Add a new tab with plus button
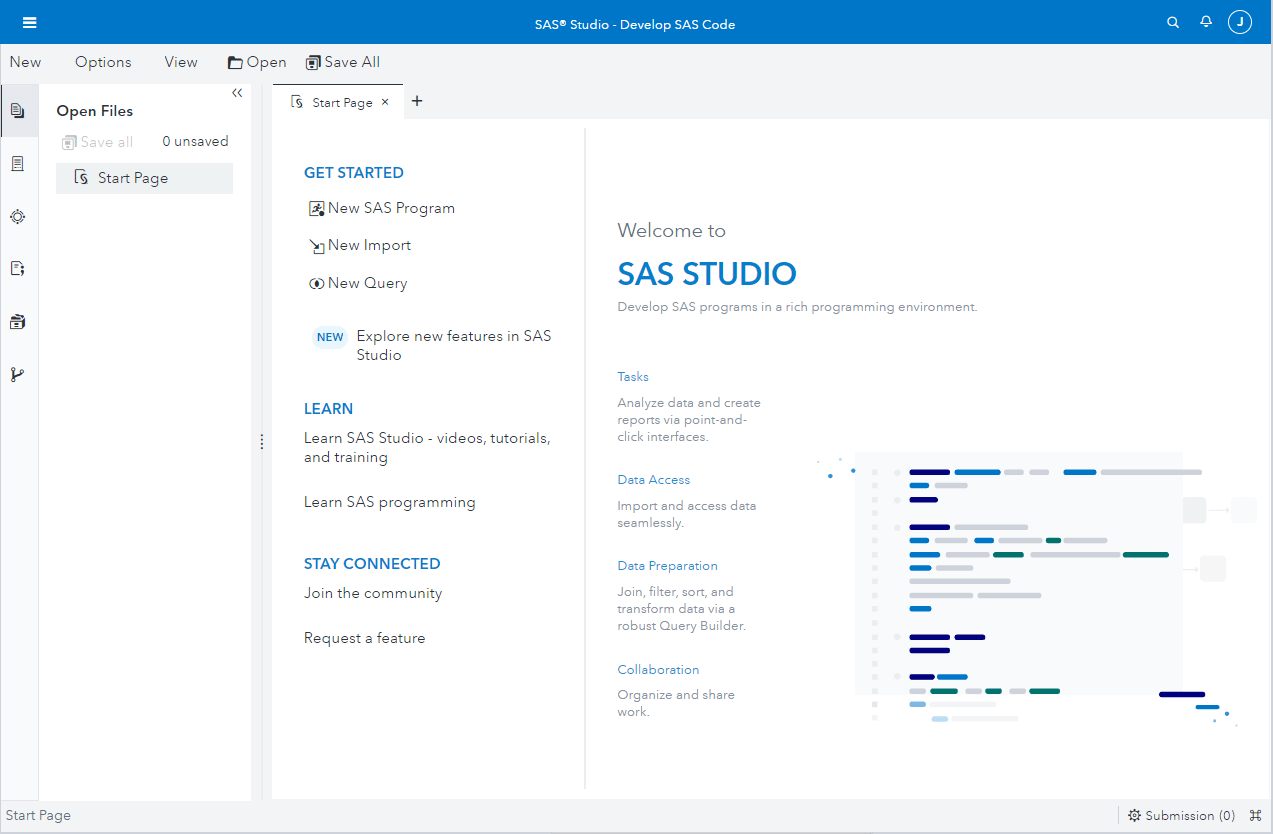Screen dimensions: 1273x834 417,101
